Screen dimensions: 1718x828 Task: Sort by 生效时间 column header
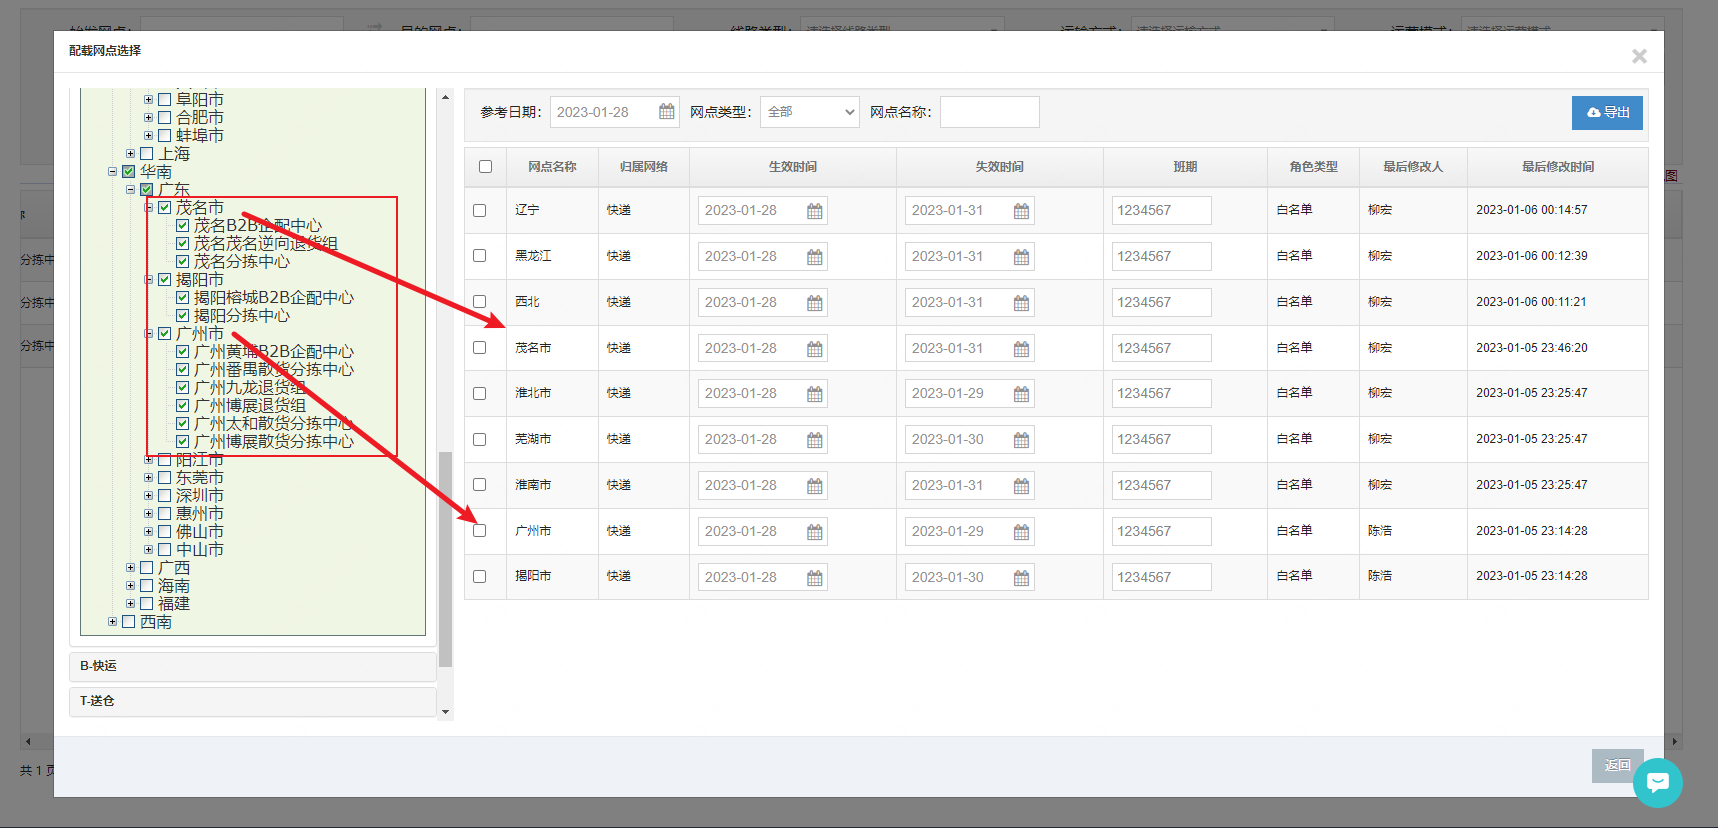click(x=792, y=167)
